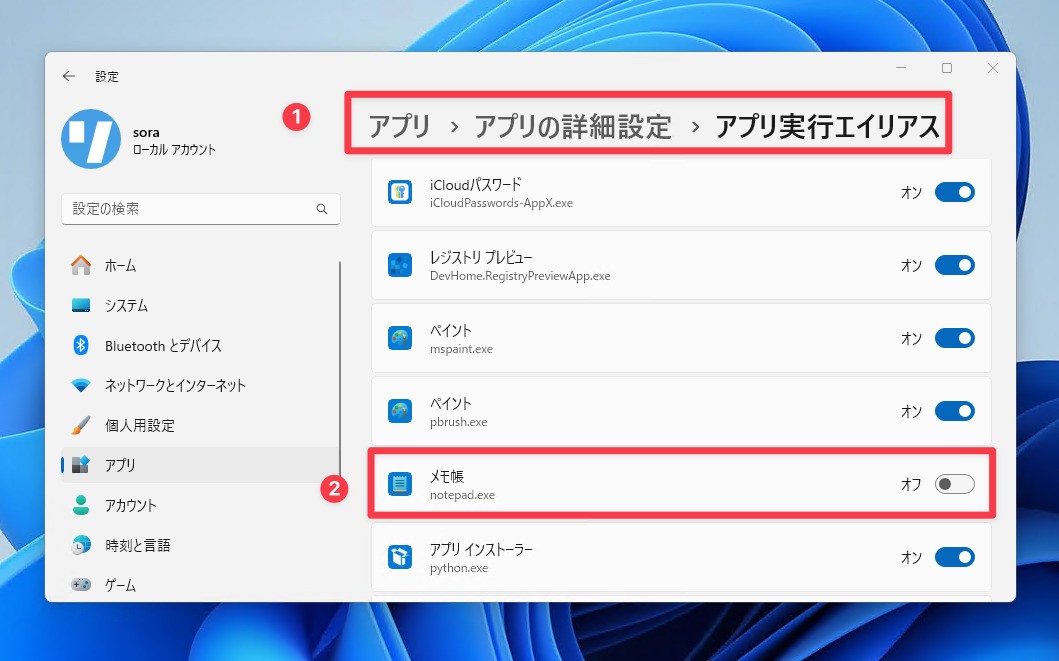Click the ゲーム controller icon
Viewport: 1059px width, 661px height.
coord(81,585)
